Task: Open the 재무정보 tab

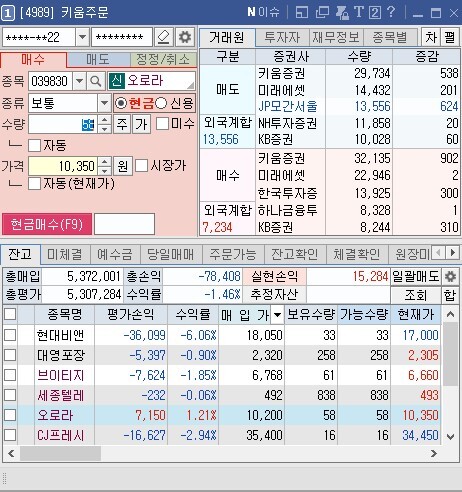Action: pos(336,37)
